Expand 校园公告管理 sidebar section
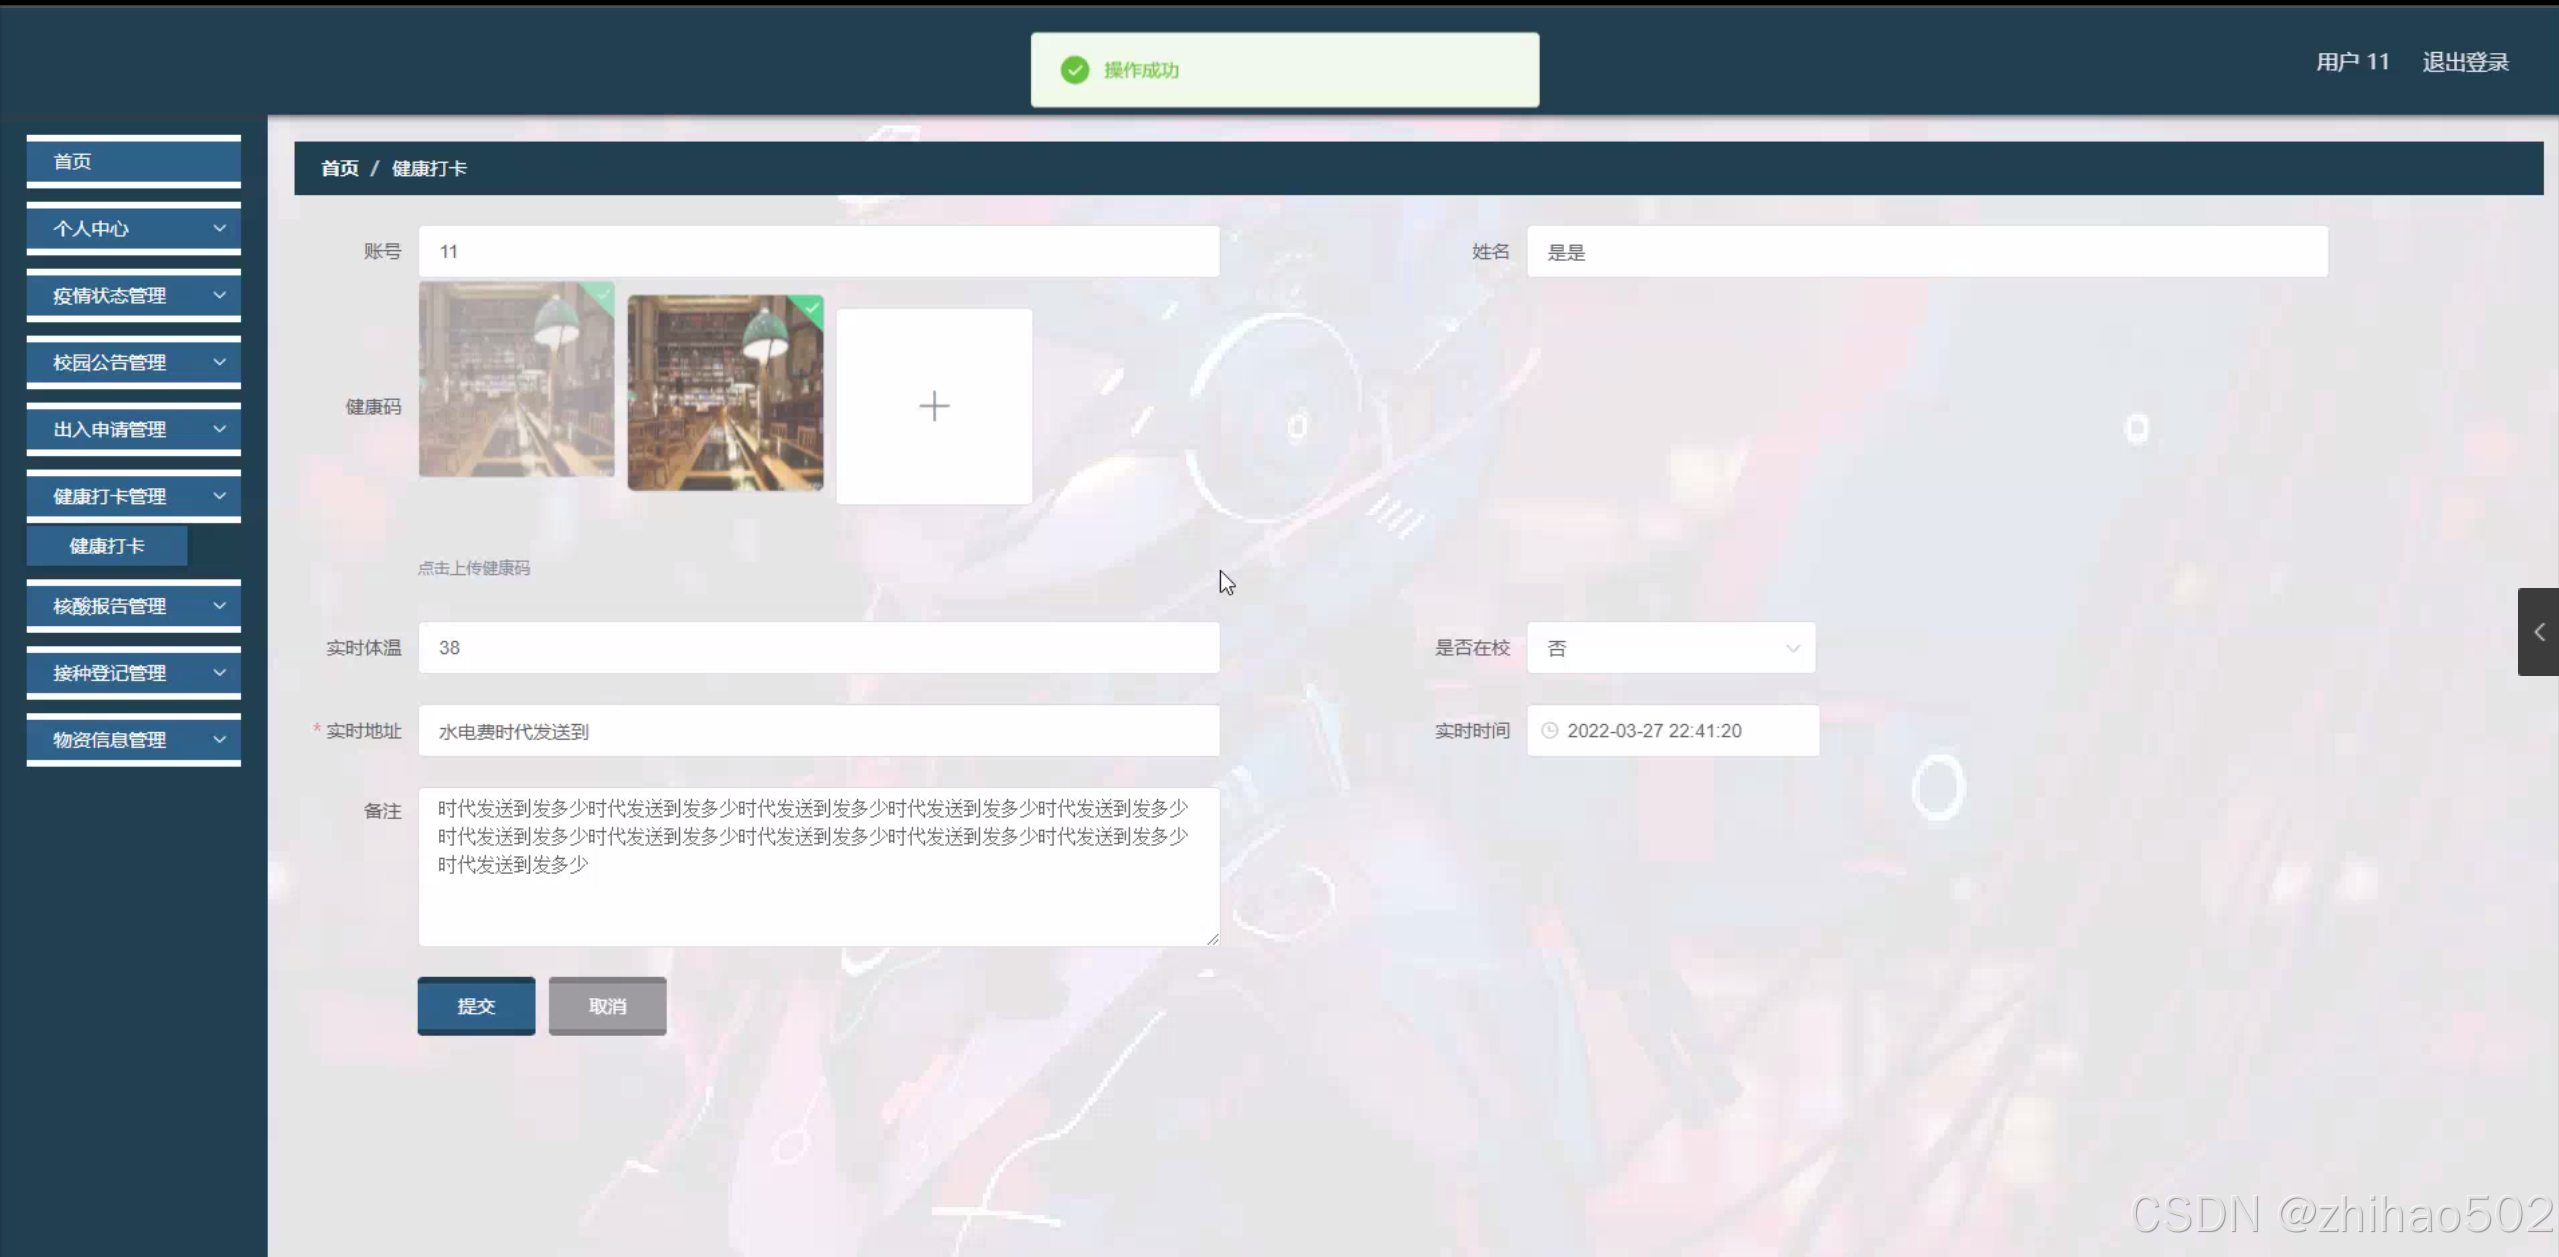 [x=133, y=363]
